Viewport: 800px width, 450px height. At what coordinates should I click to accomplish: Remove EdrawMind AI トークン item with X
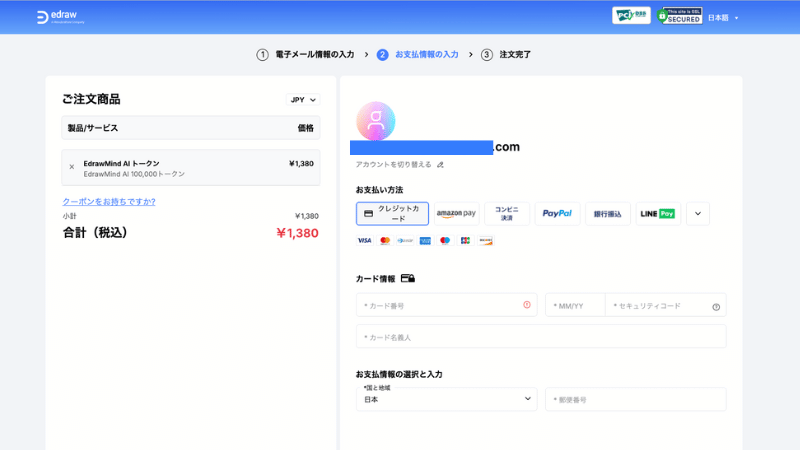point(72,167)
